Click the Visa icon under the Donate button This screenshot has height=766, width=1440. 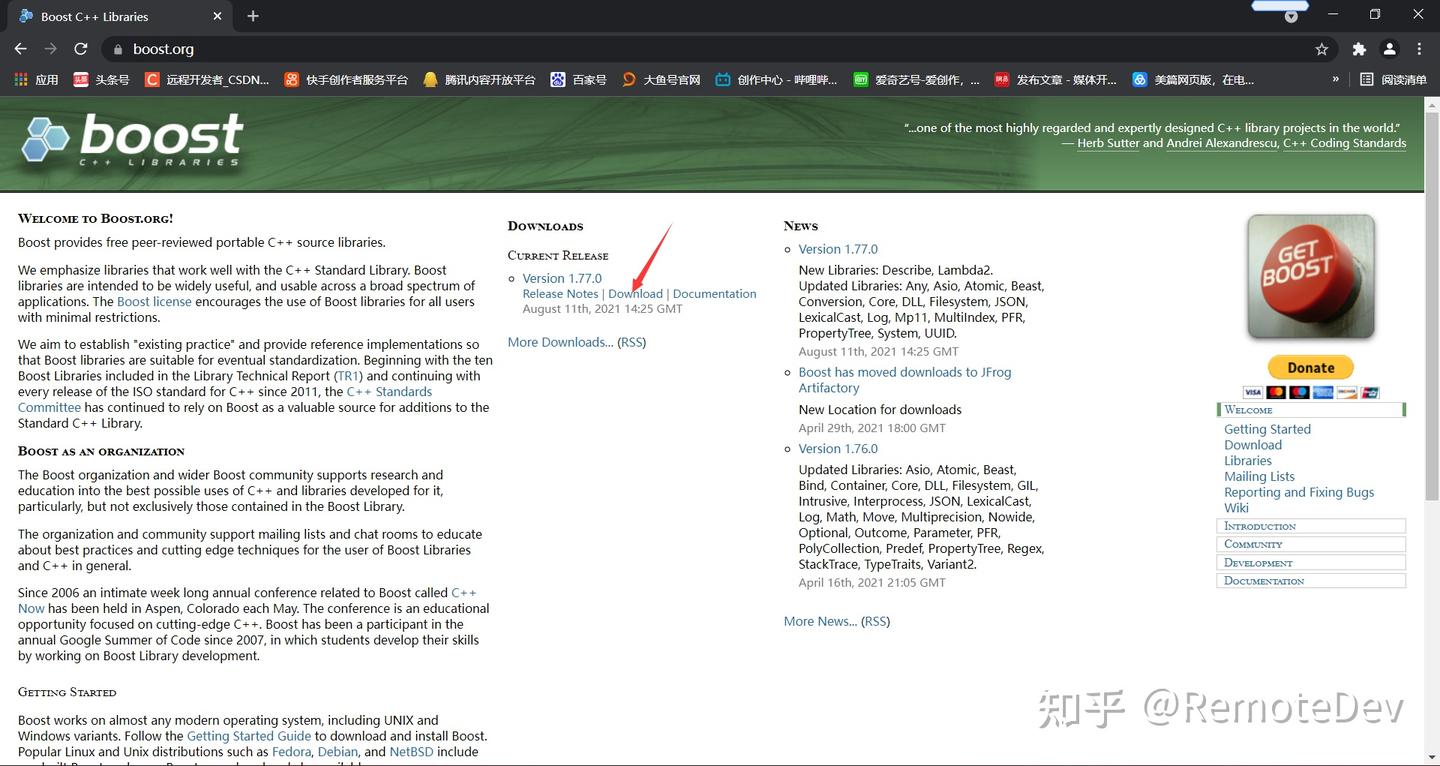click(1253, 391)
